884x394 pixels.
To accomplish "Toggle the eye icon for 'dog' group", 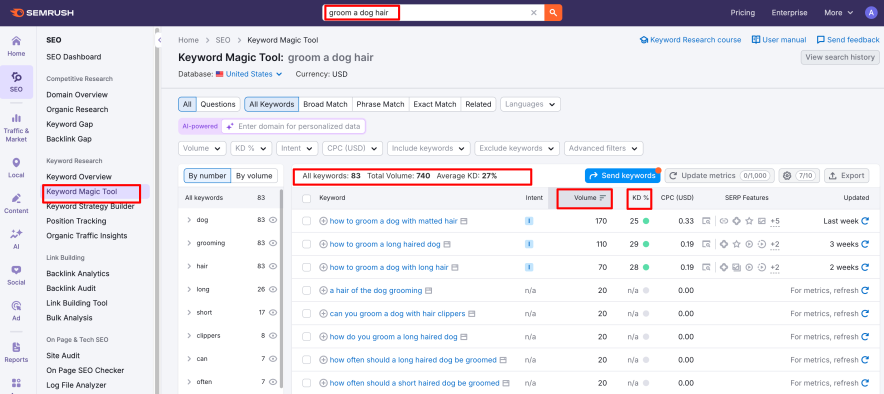I will pyautogui.click(x=273, y=220).
